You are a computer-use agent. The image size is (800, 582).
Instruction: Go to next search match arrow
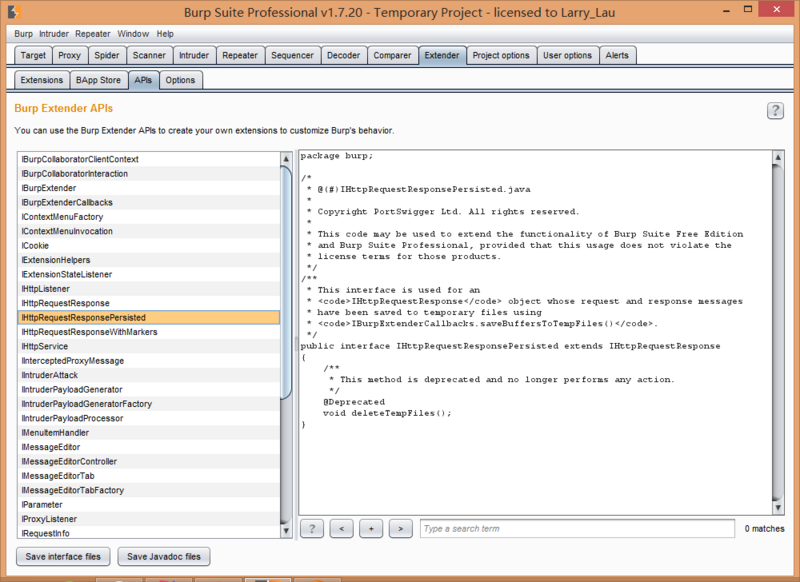coord(401,528)
